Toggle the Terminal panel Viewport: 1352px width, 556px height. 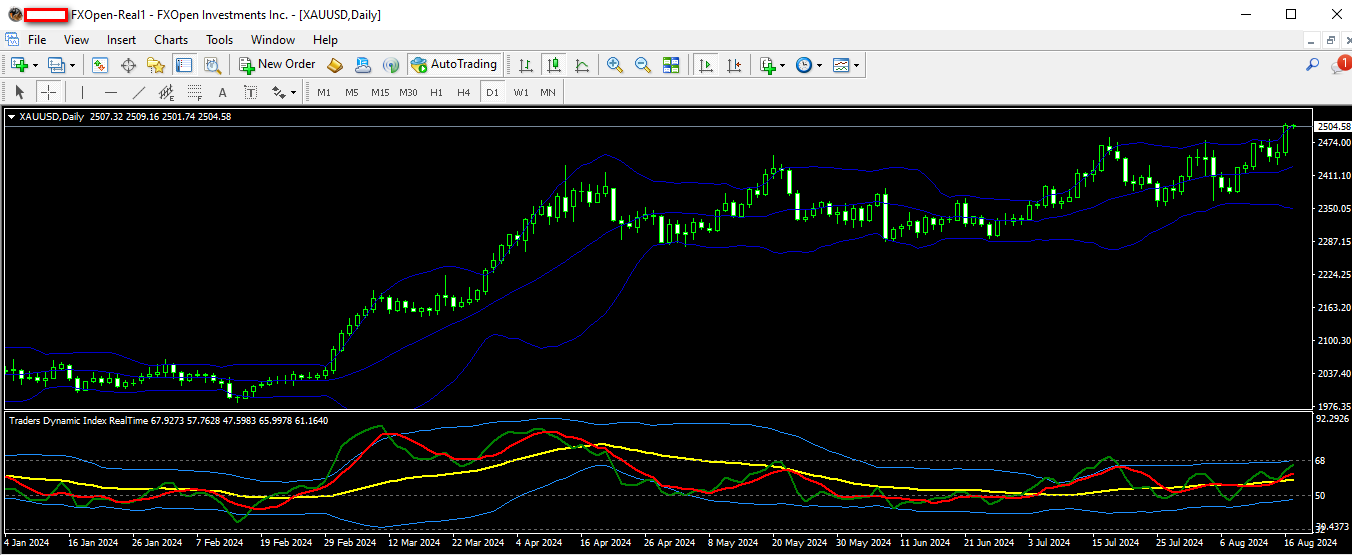(x=184, y=65)
